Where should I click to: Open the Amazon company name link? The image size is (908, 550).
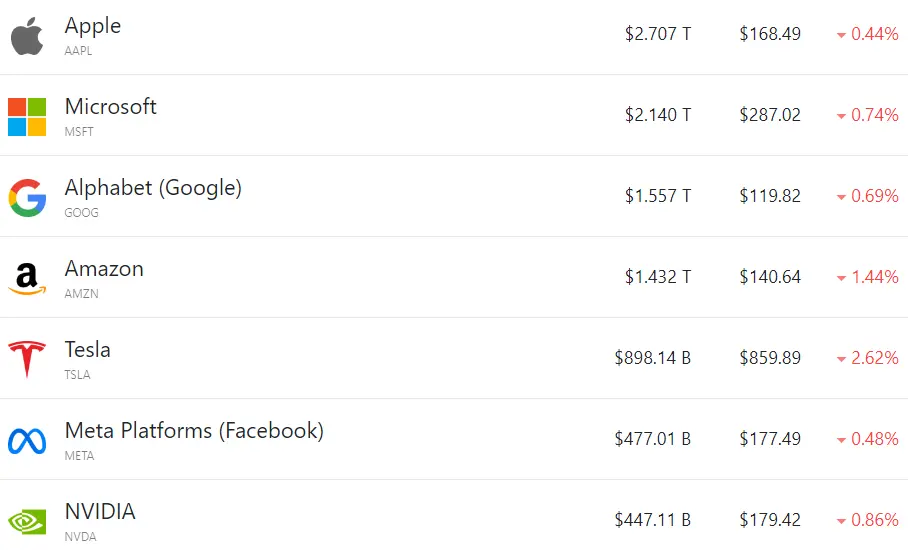104,269
